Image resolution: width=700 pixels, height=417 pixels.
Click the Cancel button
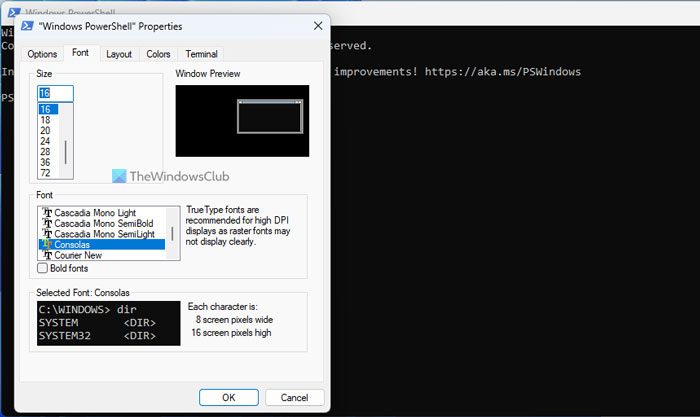click(x=294, y=397)
